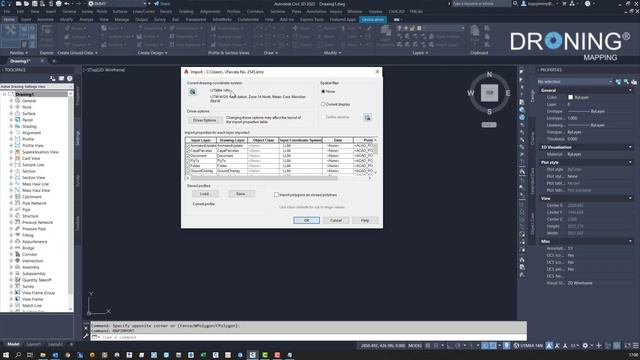Click the Driver Options button
This screenshot has width=640, height=360.
click(204, 120)
